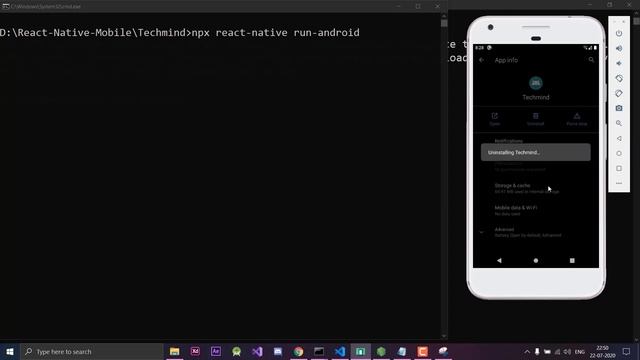Open Google Chrome from the taskbar
Image resolution: width=640 pixels, height=360 pixels.
pyautogui.click(x=298, y=351)
